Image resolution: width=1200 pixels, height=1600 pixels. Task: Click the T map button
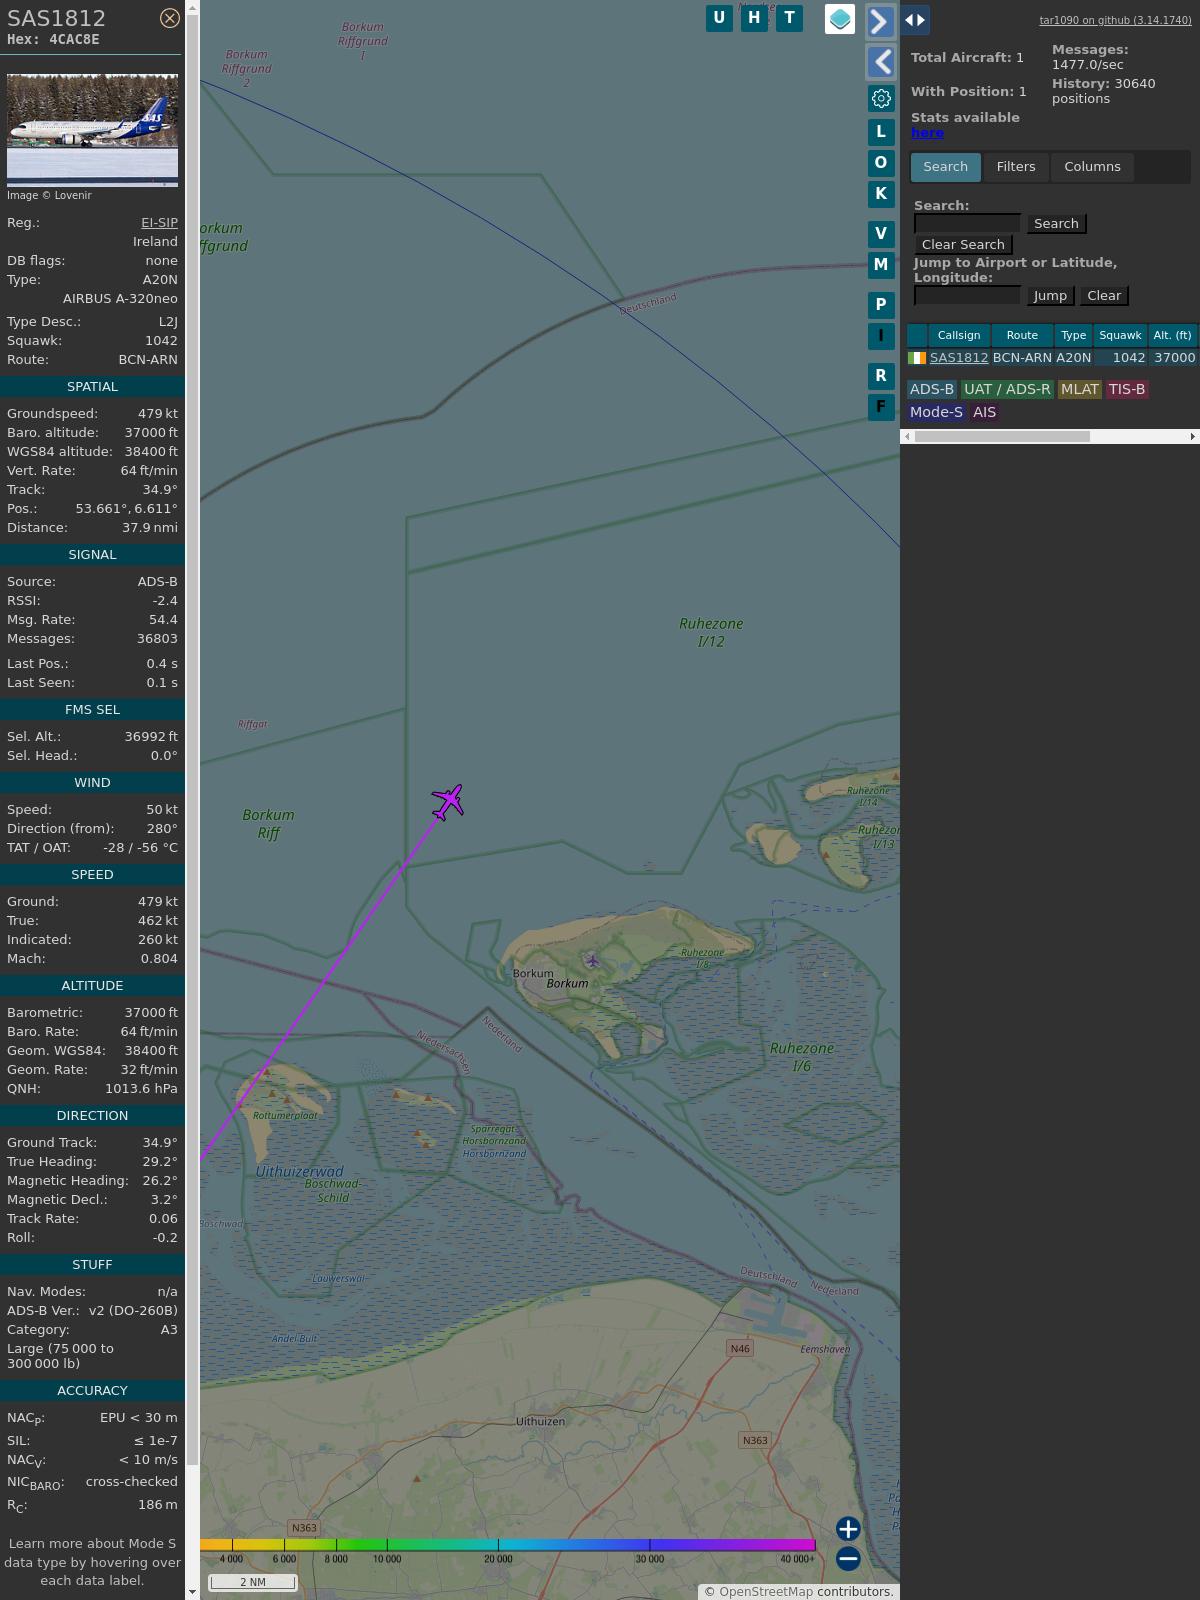click(x=789, y=18)
